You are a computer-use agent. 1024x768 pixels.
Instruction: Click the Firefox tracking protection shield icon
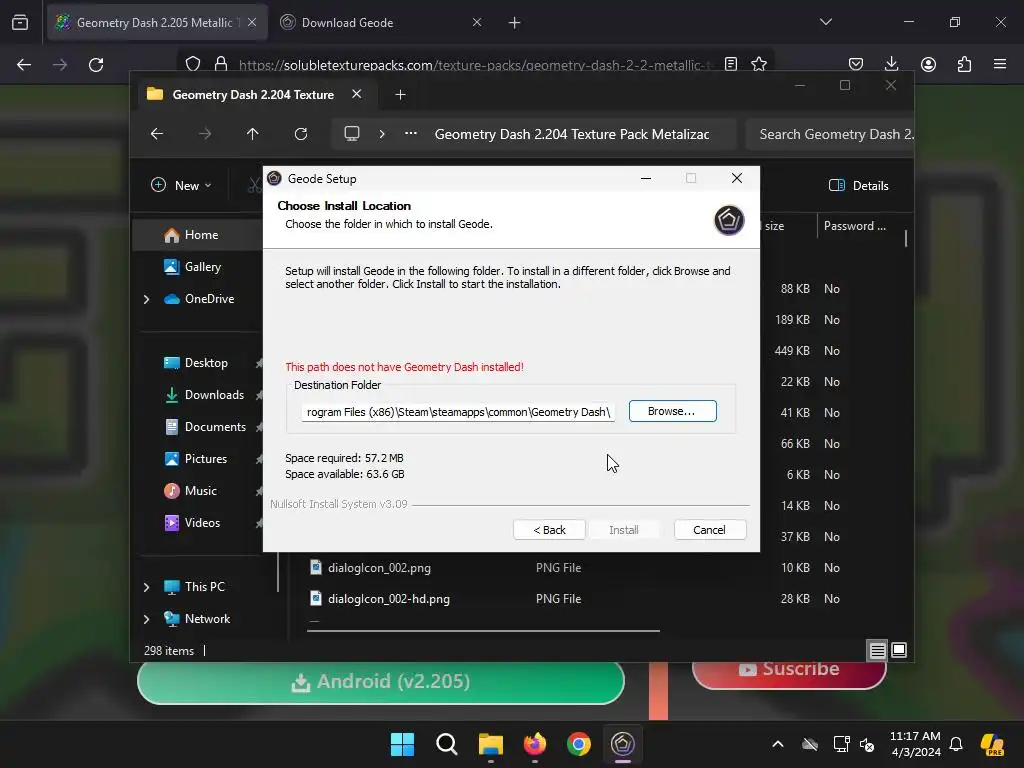click(193, 64)
